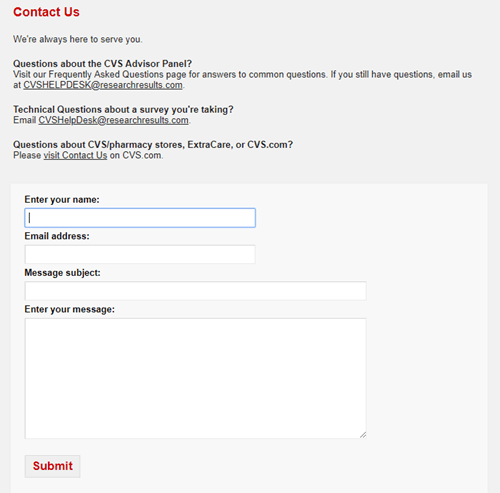Select the Message subject input box
Viewport: 500px width, 493px height.
point(195,291)
